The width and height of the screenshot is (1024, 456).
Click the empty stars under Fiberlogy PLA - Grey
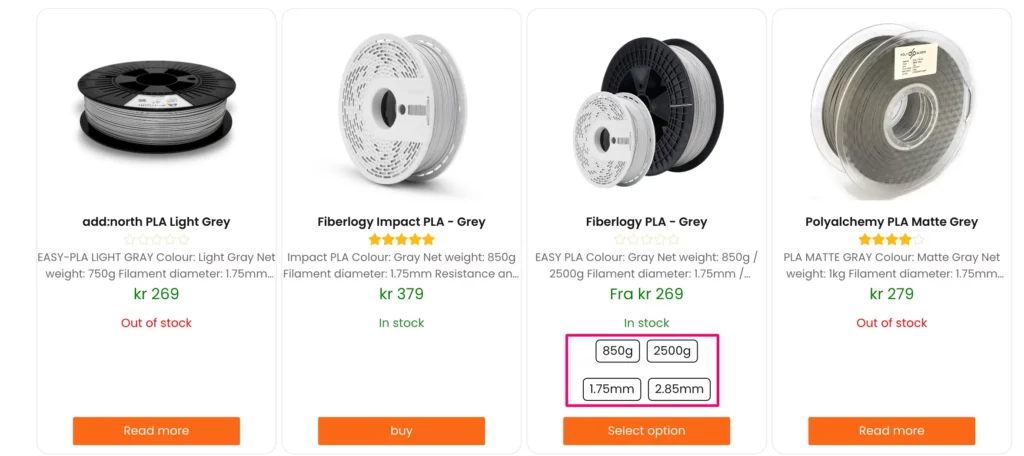pos(646,240)
